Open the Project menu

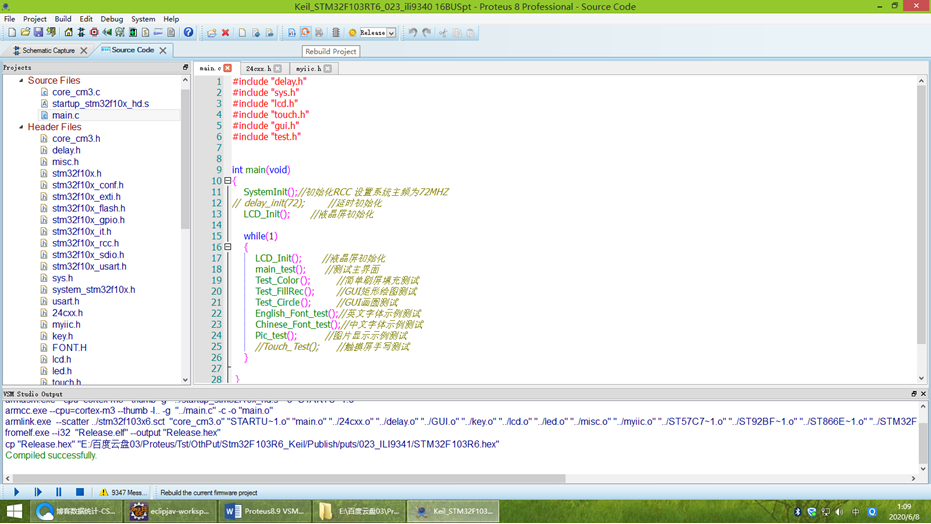point(34,19)
